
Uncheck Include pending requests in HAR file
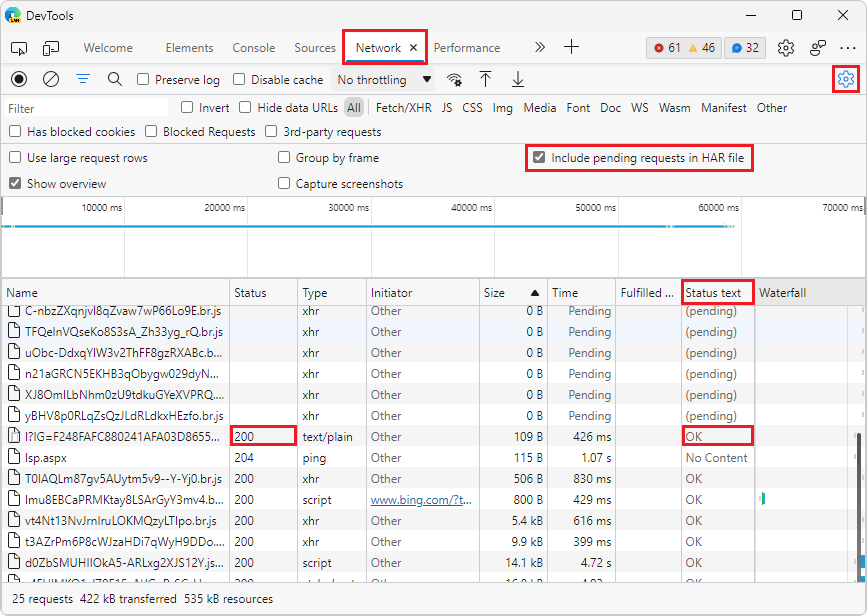click(539, 158)
